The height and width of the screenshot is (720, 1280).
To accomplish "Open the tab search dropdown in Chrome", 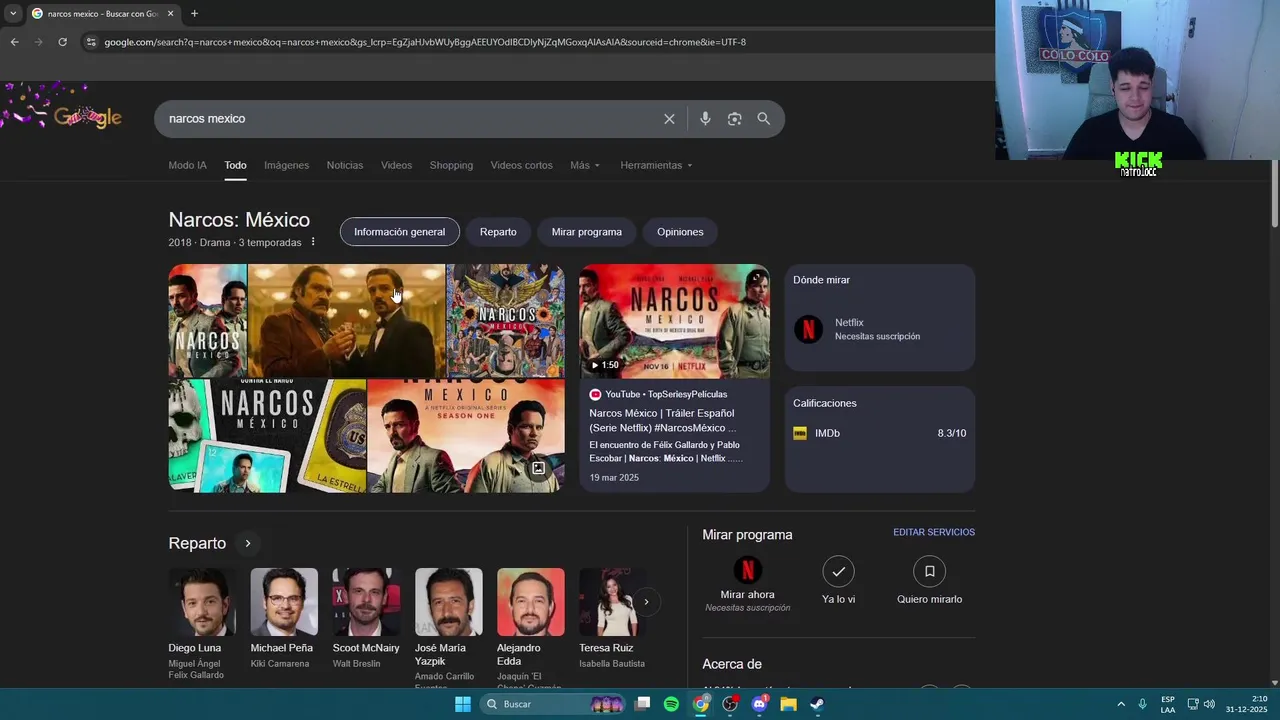I will 12,13.
